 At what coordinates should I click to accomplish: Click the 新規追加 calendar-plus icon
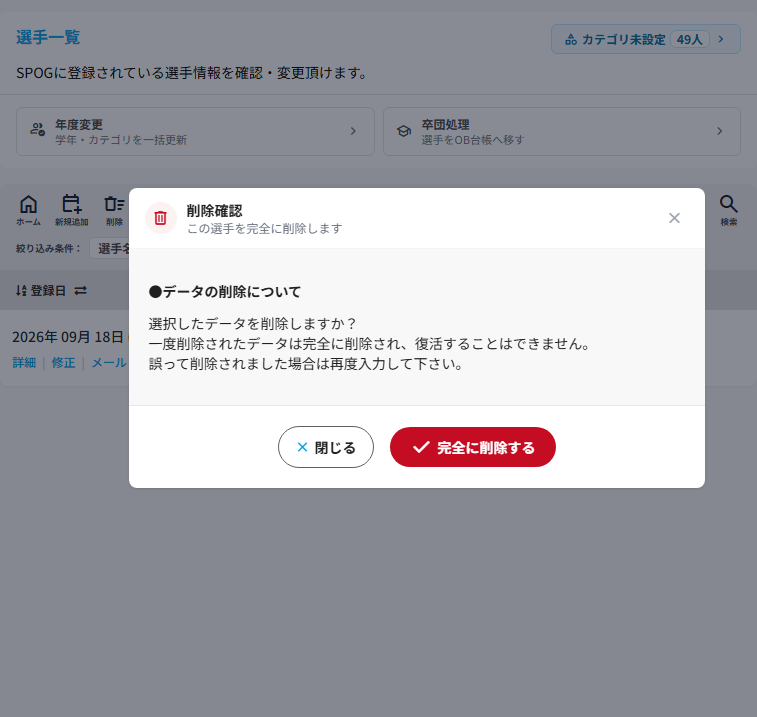point(71,211)
